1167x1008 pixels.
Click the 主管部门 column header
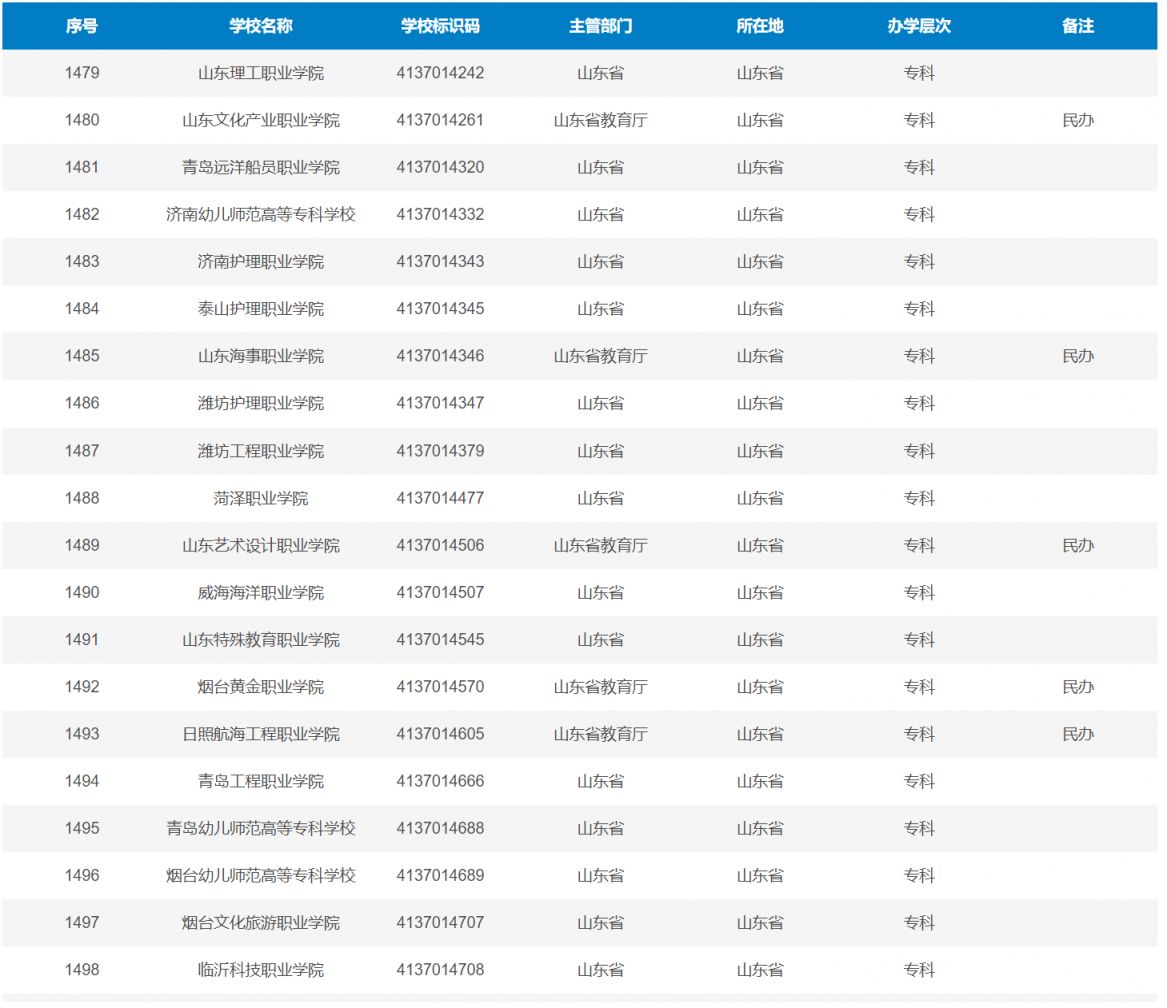pyautogui.click(x=601, y=26)
